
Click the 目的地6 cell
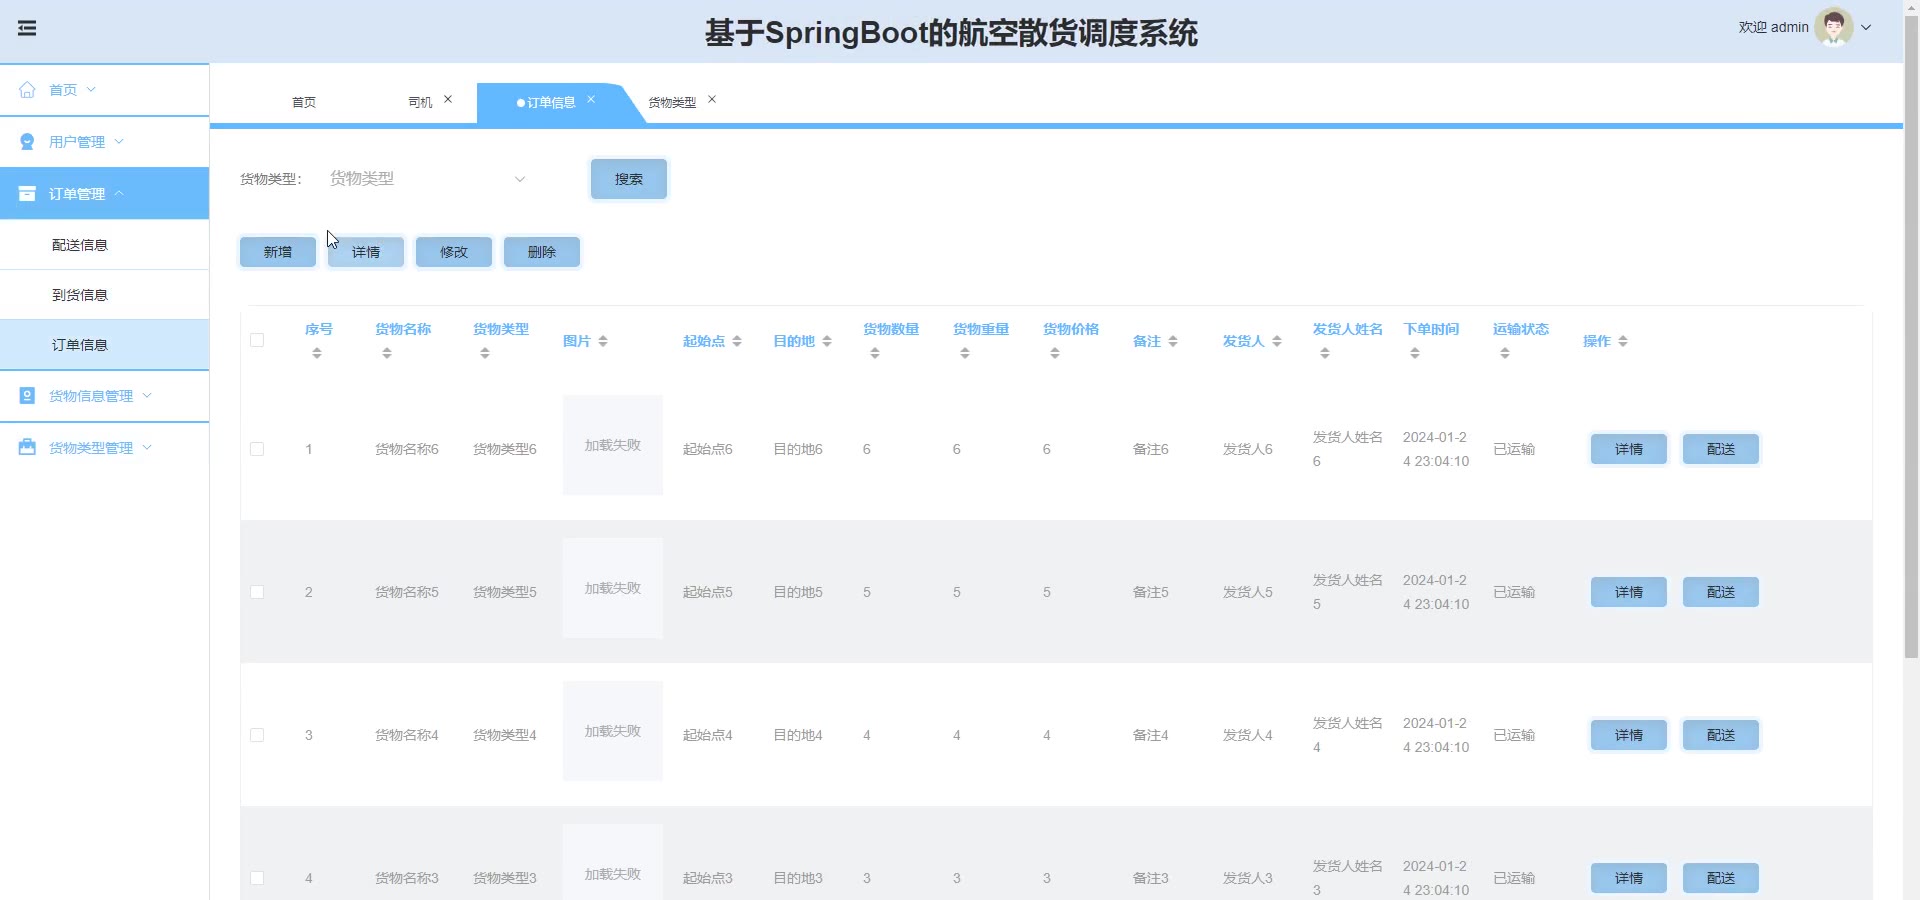point(798,449)
